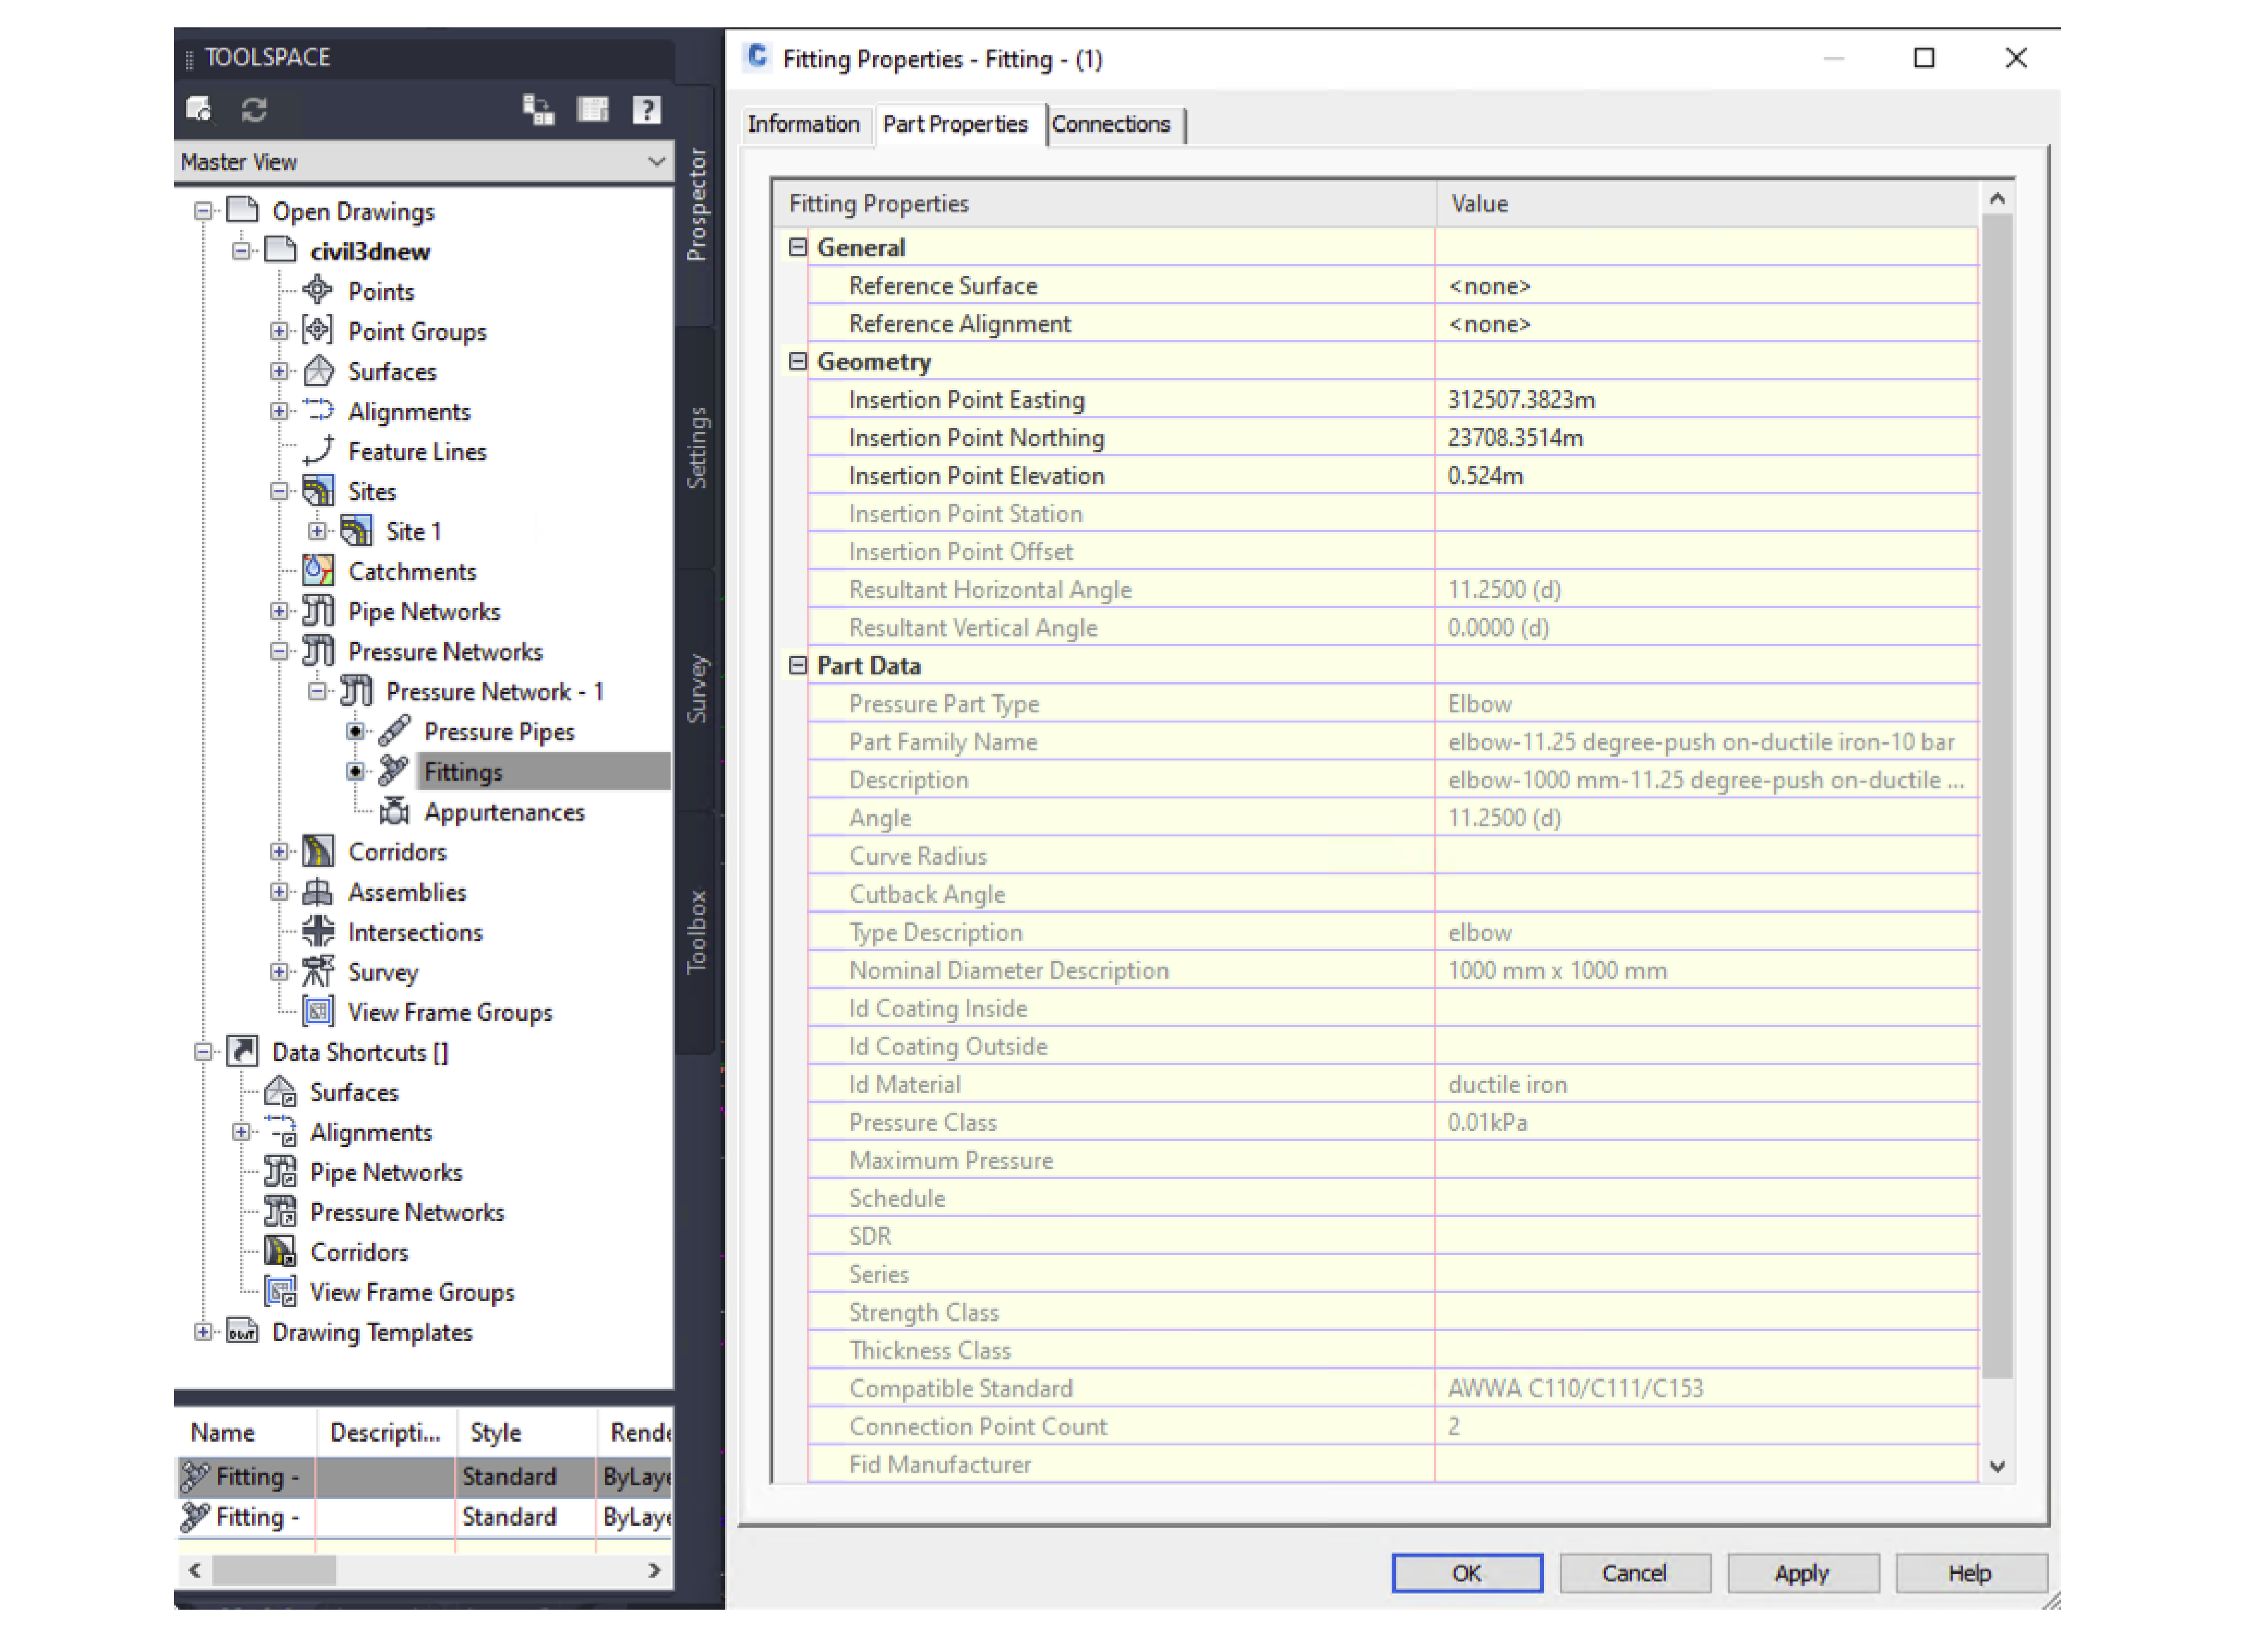The width and height of the screenshot is (2268, 1643).
Task: Click the Pipe Networks tree icon
Action: (x=318, y=611)
